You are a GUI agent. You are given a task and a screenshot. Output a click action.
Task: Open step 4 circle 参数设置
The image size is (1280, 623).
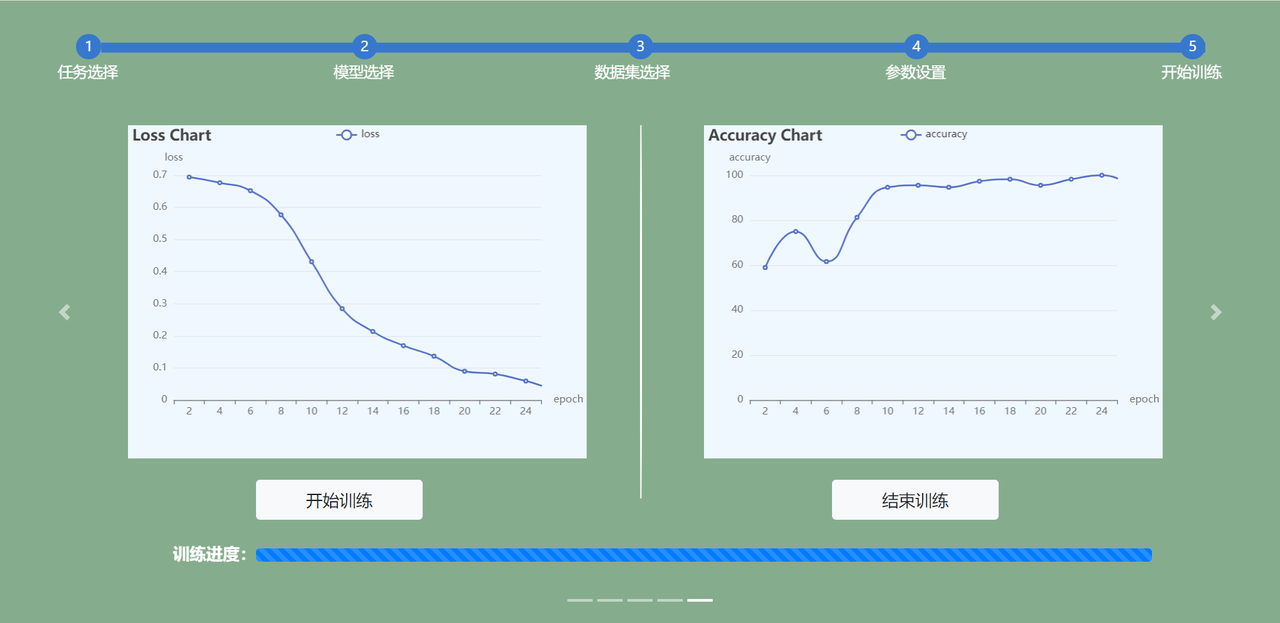pyautogui.click(x=916, y=47)
